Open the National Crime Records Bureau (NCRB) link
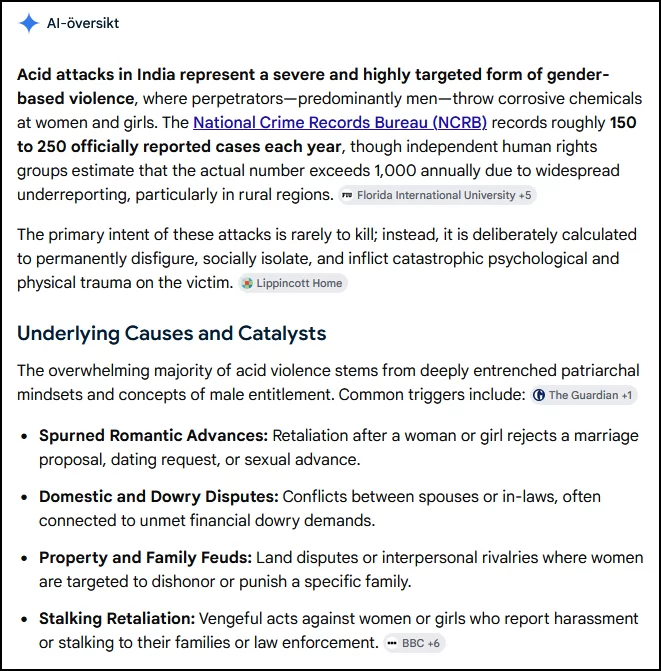The width and height of the screenshot is (661, 671). [340, 123]
